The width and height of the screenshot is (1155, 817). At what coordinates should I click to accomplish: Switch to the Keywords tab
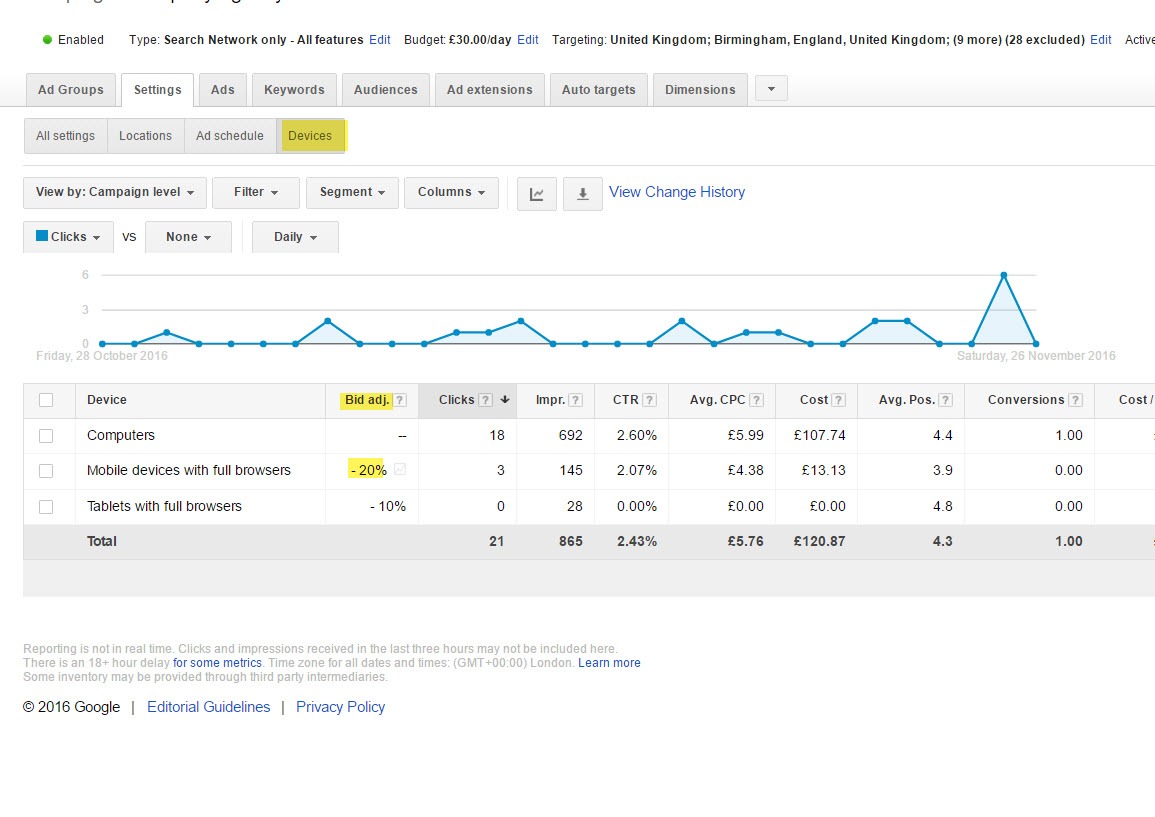click(294, 90)
